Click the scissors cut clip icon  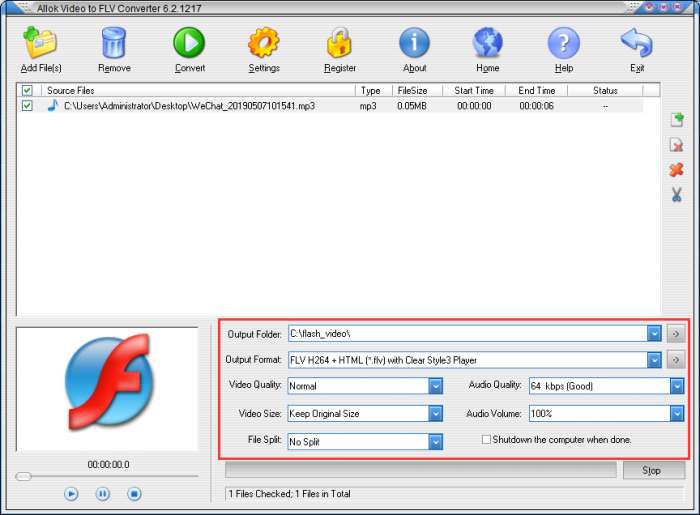[x=677, y=195]
